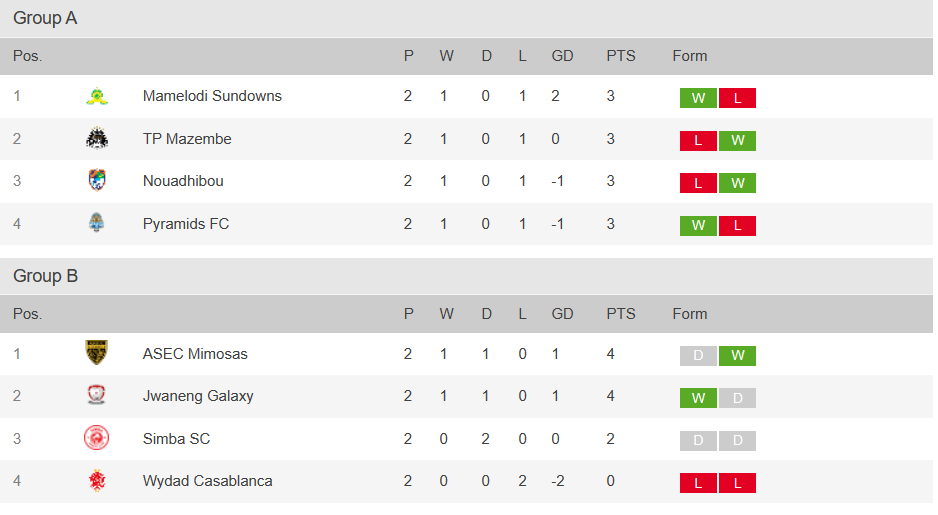
Task: Click the Mamelodi Sundowns club crest
Action: click(x=97, y=97)
